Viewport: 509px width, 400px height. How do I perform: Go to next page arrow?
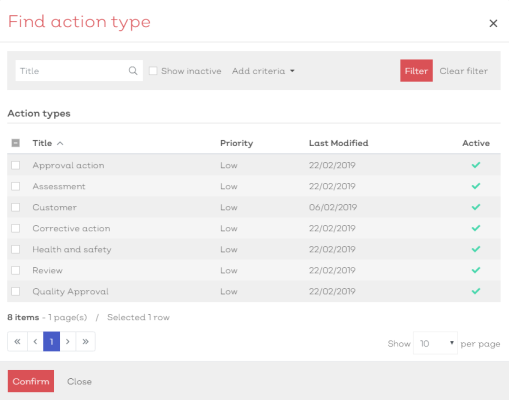click(x=68, y=341)
